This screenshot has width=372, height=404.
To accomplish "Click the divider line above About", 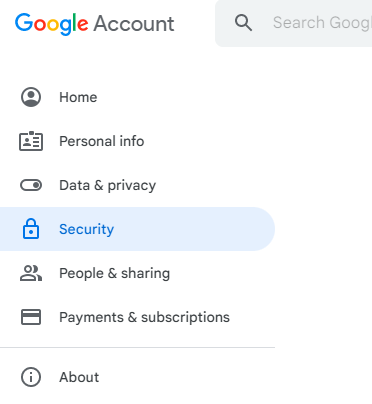I will click(x=137, y=347).
